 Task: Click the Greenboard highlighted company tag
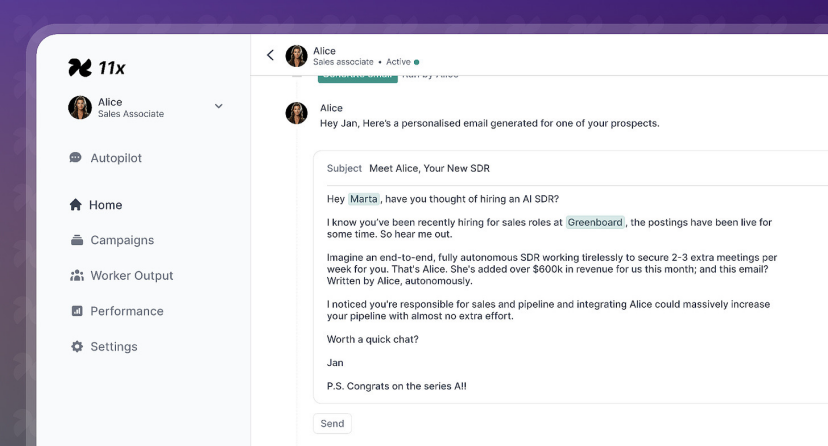click(x=595, y=222)
